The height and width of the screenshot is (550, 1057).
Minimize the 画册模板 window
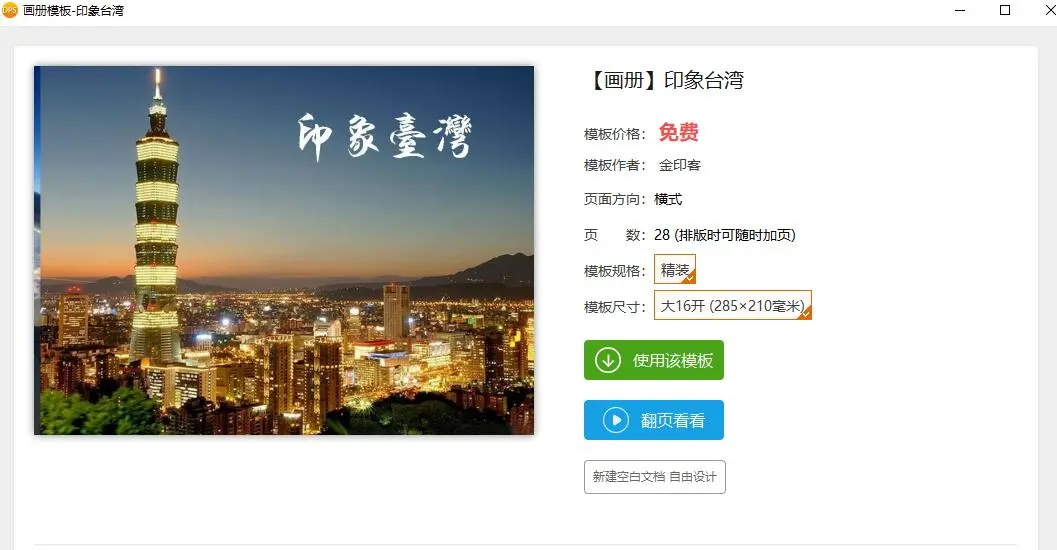pyautogui.click(x=960, y=11)
